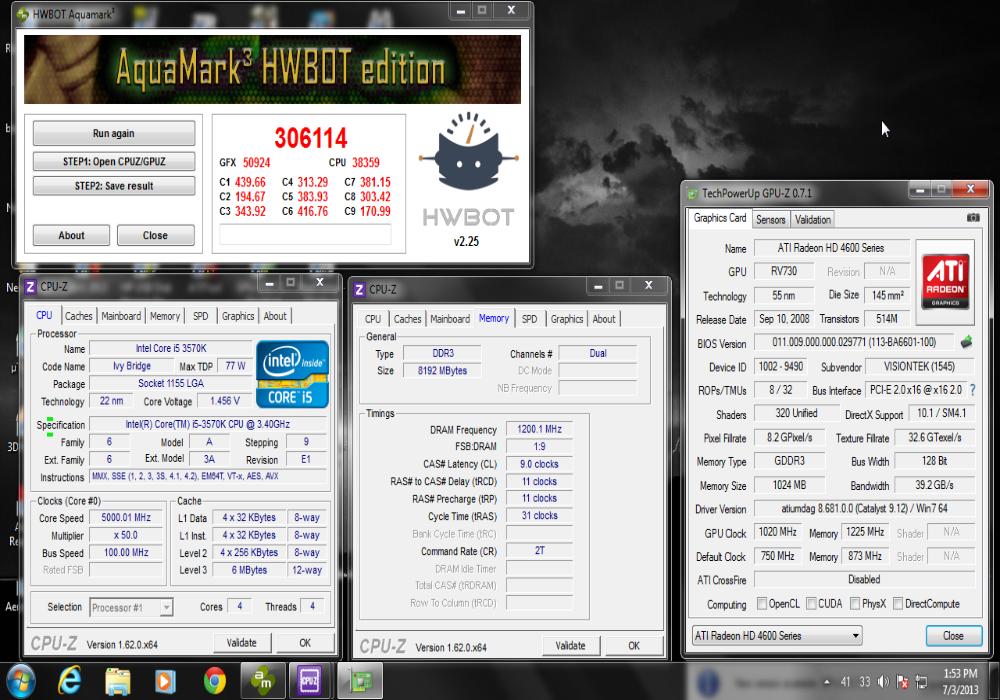Select CPU tab in the Memory CPU-Z window
The image size is (1000, 700).
pos(373,319)
